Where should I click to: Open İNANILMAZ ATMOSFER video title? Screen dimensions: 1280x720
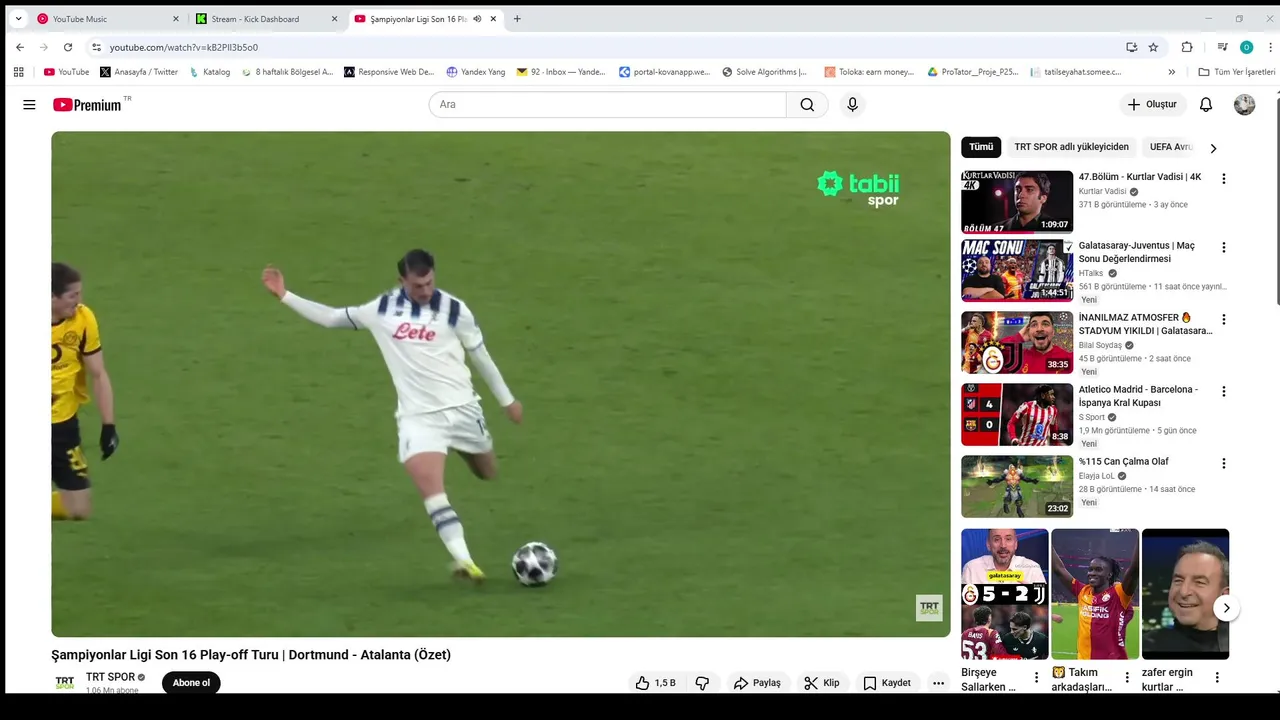(x=1145, y=324)
